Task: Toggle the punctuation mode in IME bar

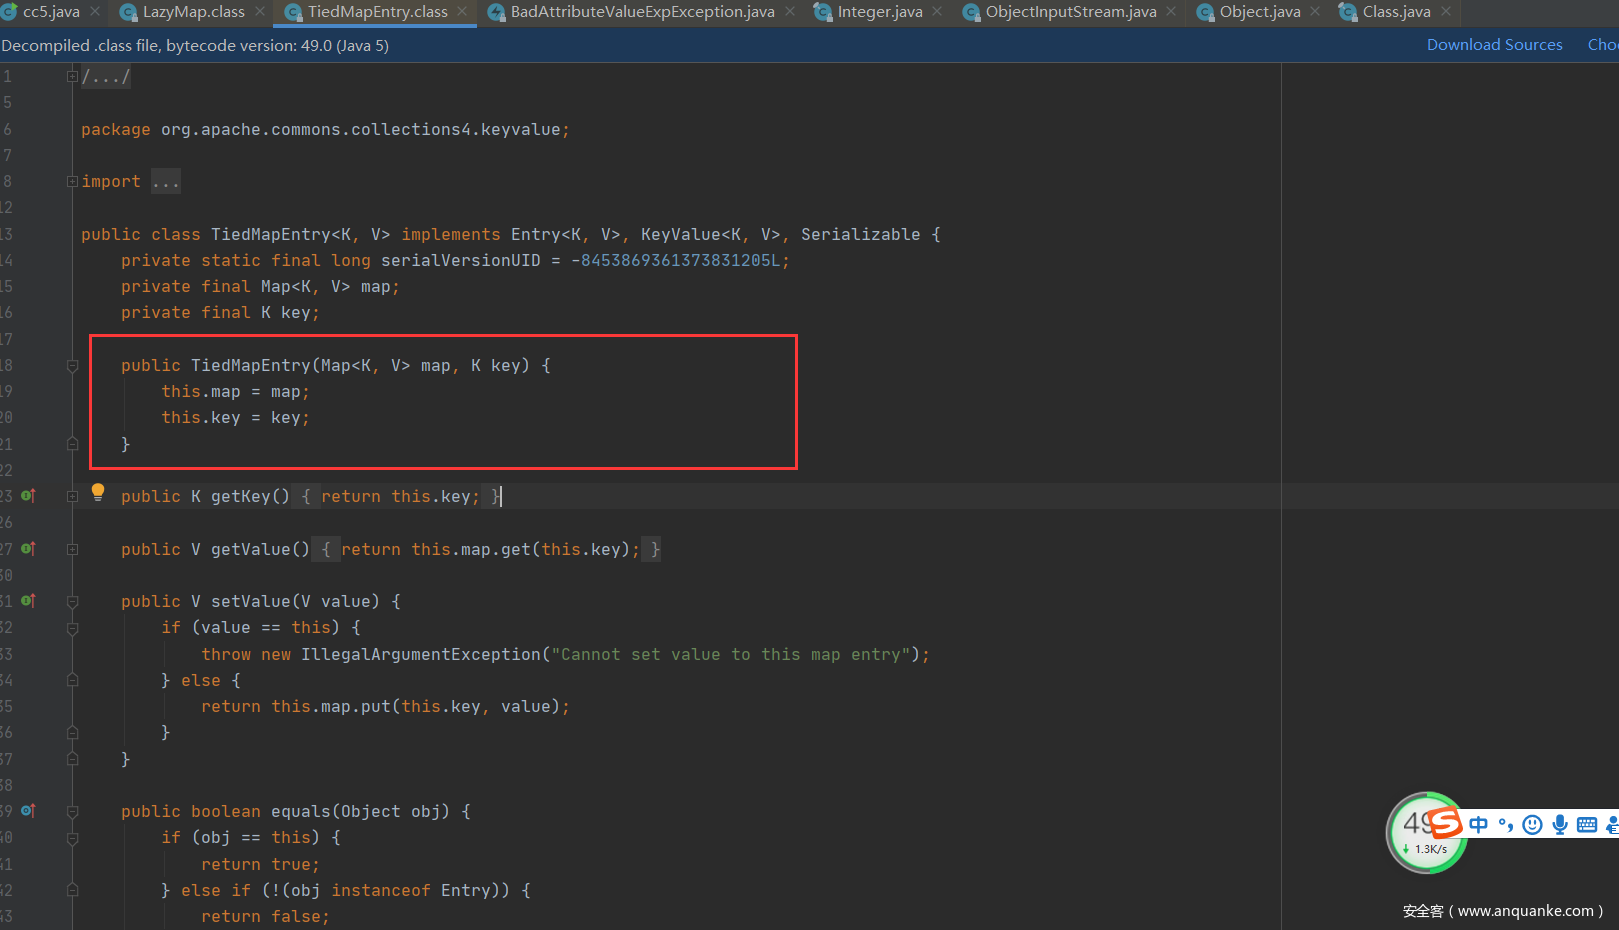Action: point(1505,825)
